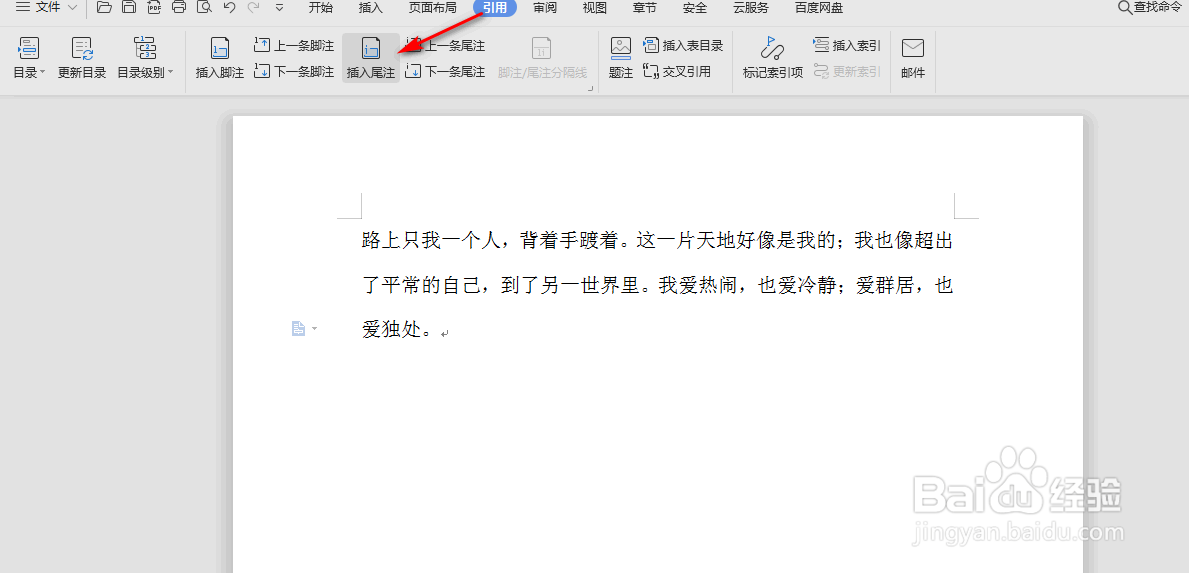
Task: Select the 引用 tab
Action: tap(495, 8)
